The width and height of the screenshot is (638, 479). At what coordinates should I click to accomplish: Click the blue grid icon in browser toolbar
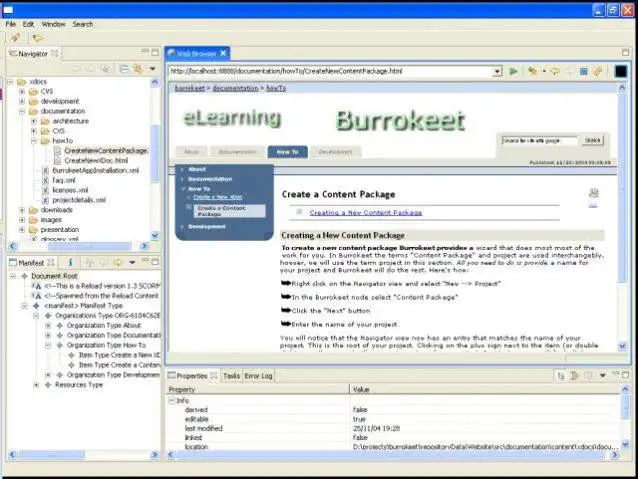583,72
